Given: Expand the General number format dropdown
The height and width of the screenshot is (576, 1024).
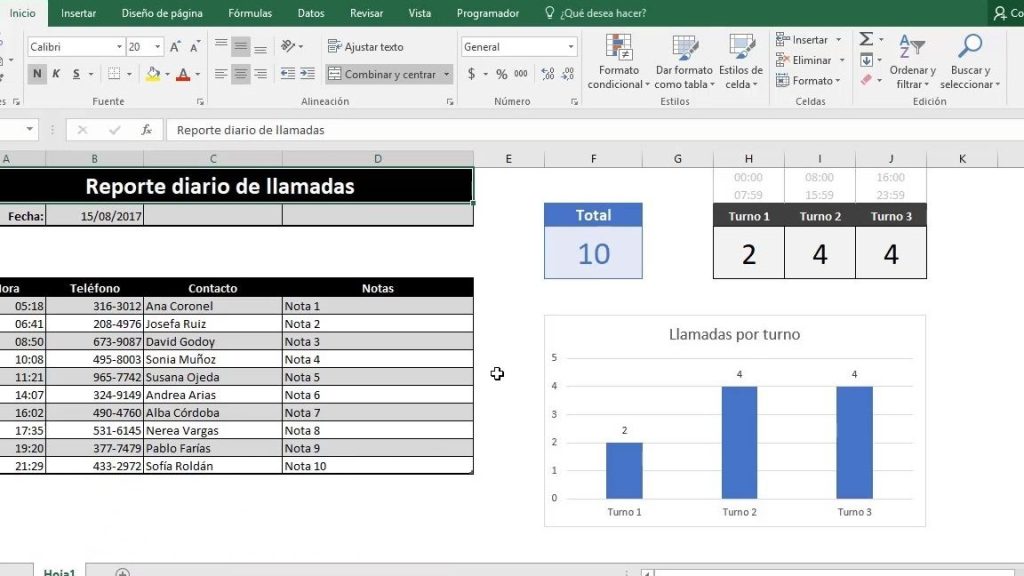Looking at the screenshot, I should 571,47.
